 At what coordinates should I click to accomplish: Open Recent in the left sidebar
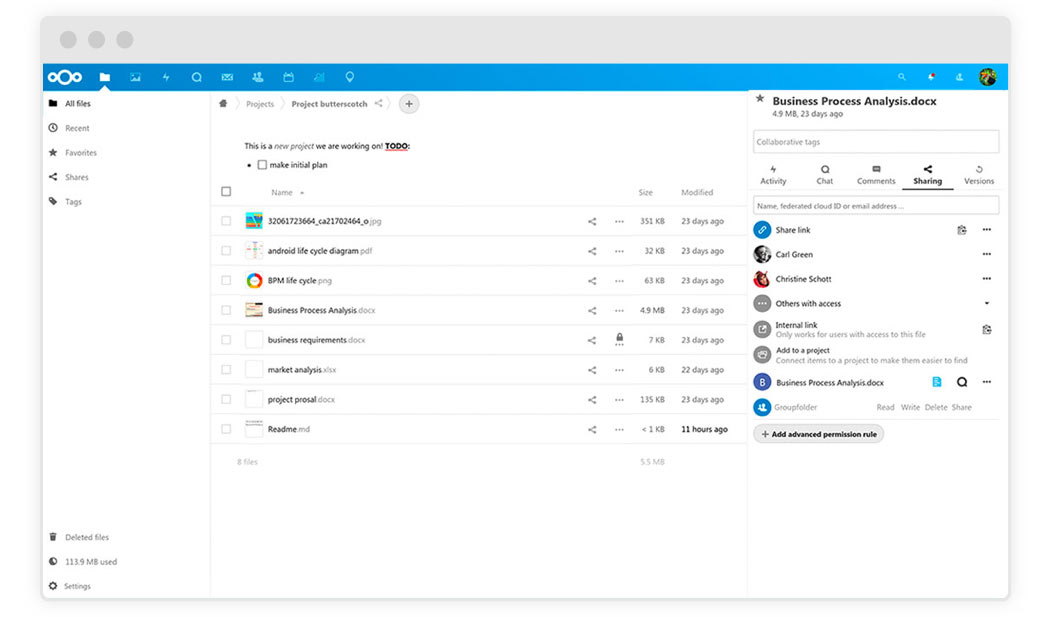point(77,128)
